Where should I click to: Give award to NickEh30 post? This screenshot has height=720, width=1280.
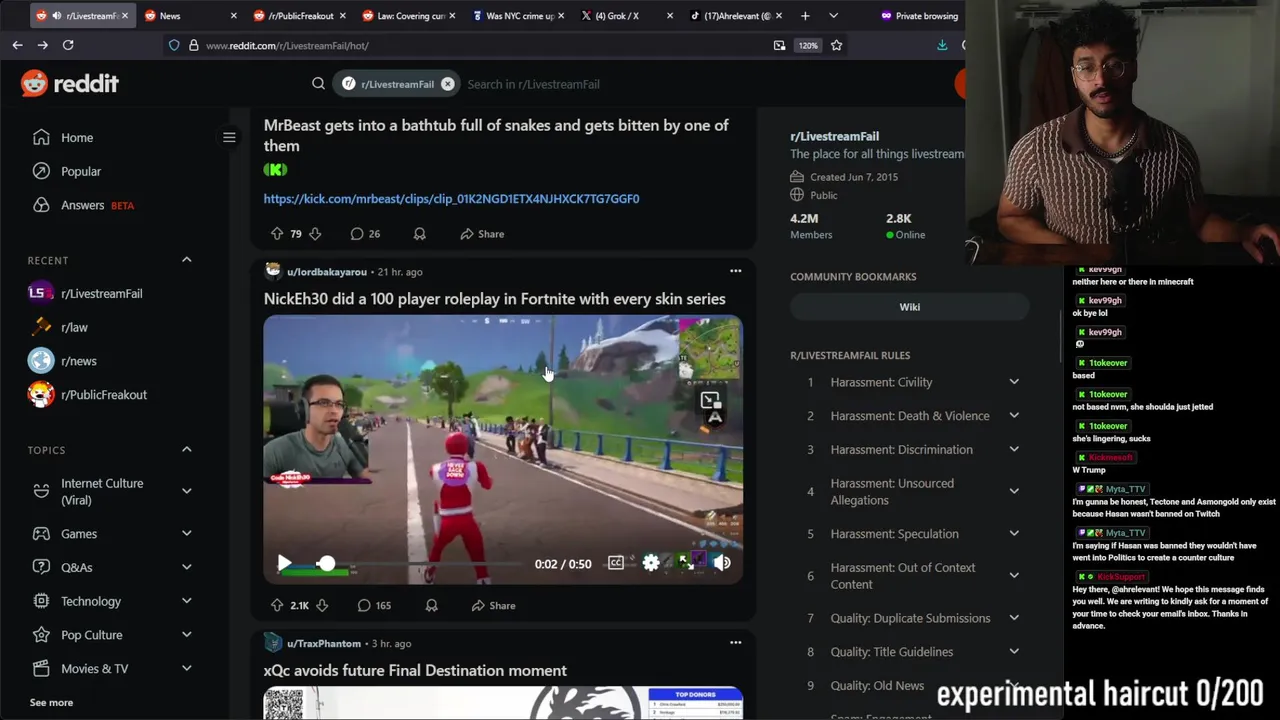pos(431,605)
